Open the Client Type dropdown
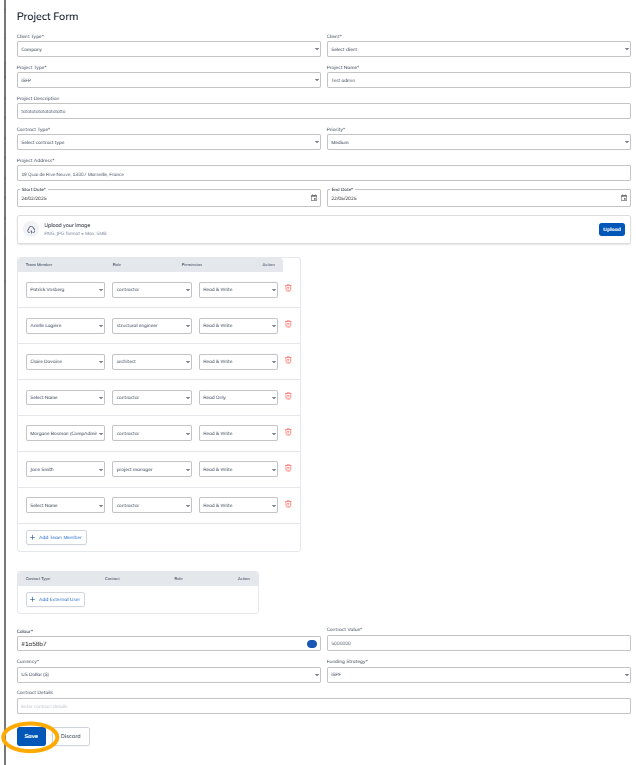This screenshot has height=765, width=636. [168, 48]
